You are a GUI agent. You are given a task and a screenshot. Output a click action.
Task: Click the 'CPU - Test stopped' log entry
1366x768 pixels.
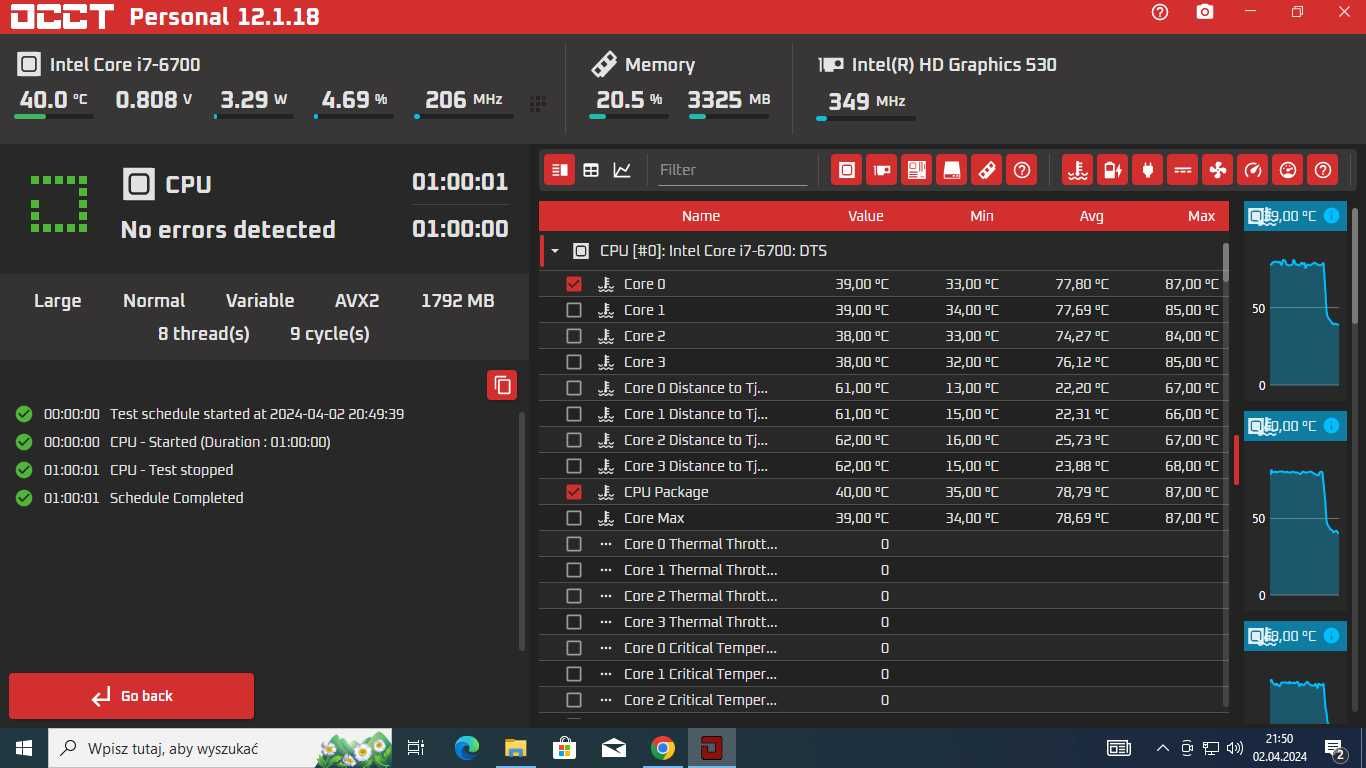(x=171, y=470)
